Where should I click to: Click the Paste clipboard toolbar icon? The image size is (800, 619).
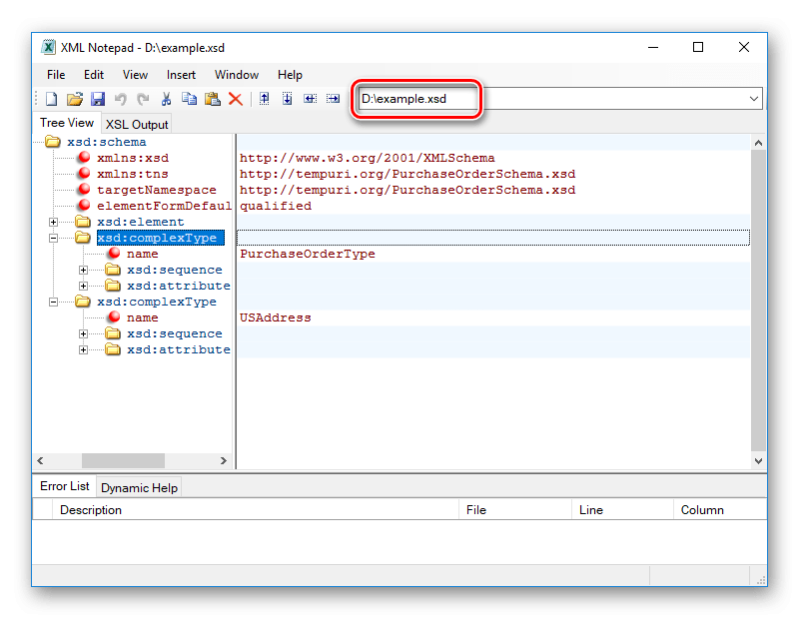coord(212,98)
